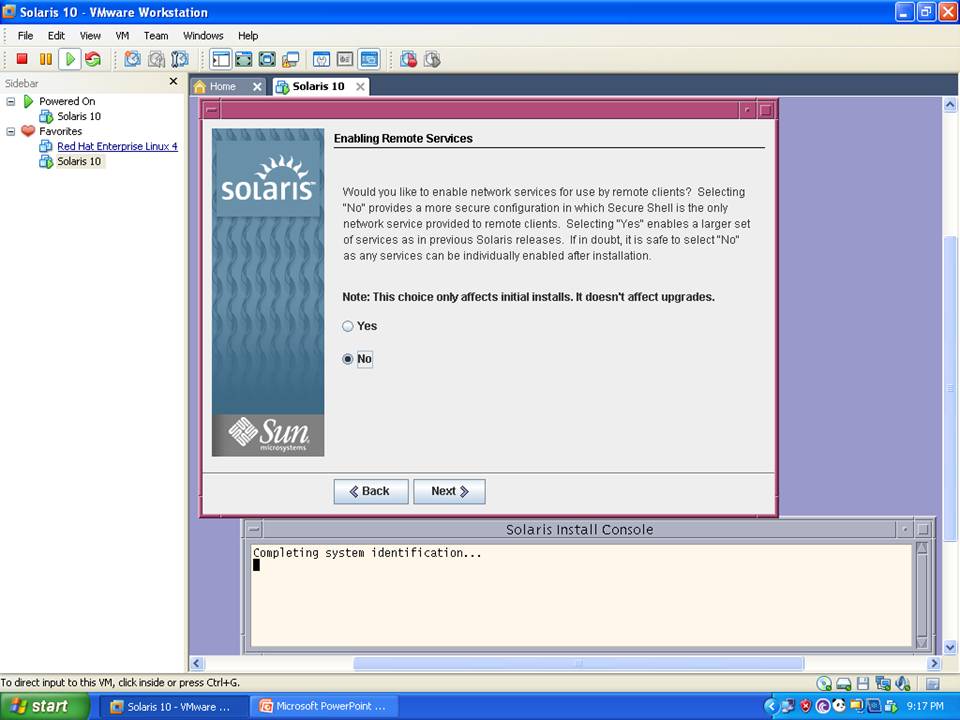Click the hard disk device status icon
This screenshot has height=720, width=960.
(x=844, y=683)
